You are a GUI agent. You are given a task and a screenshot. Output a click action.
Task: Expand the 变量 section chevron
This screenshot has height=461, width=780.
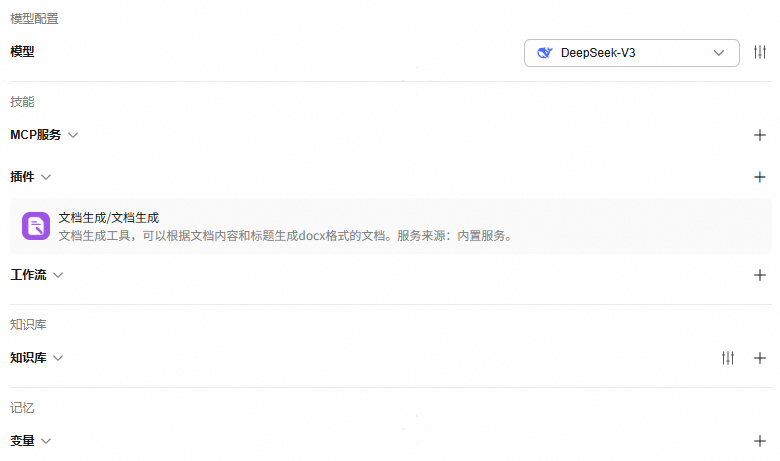point(46,440)
